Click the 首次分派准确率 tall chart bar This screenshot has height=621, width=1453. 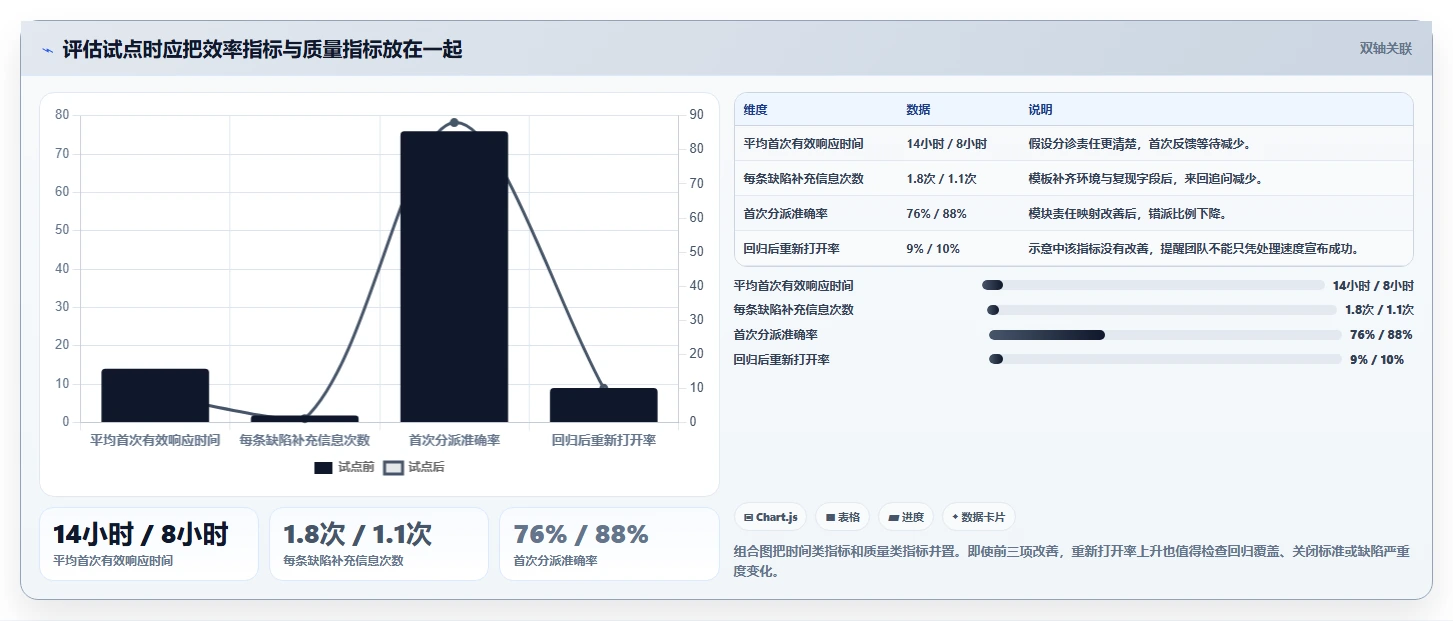point(454,277)
